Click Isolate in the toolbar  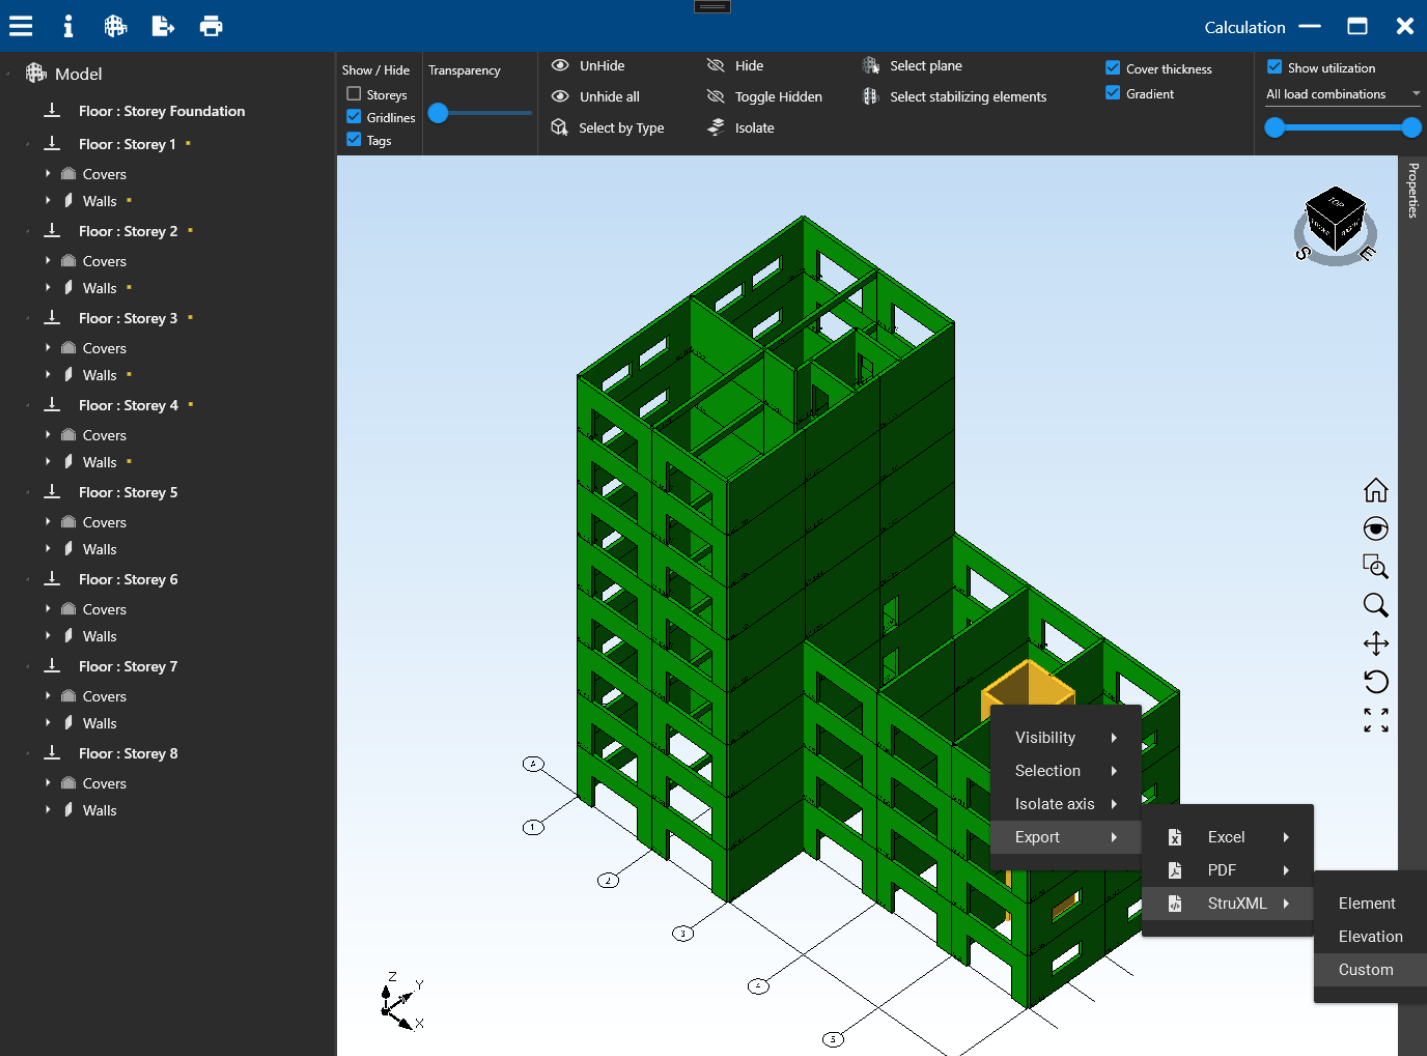pos(741,128)
